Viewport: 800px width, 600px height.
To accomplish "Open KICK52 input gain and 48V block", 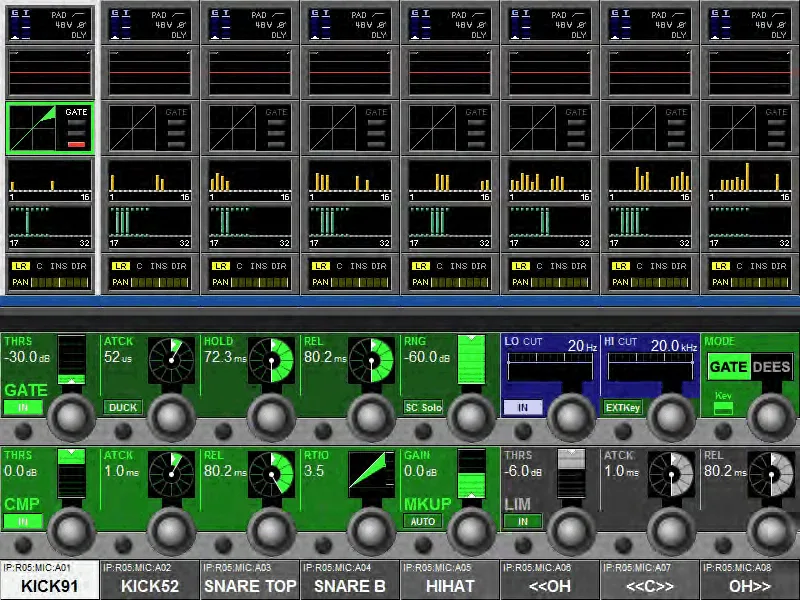I will pos(149,23).
